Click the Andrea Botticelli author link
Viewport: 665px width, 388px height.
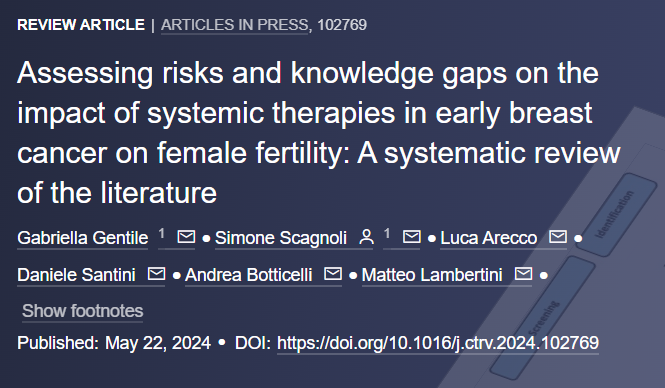coord(249,275)
